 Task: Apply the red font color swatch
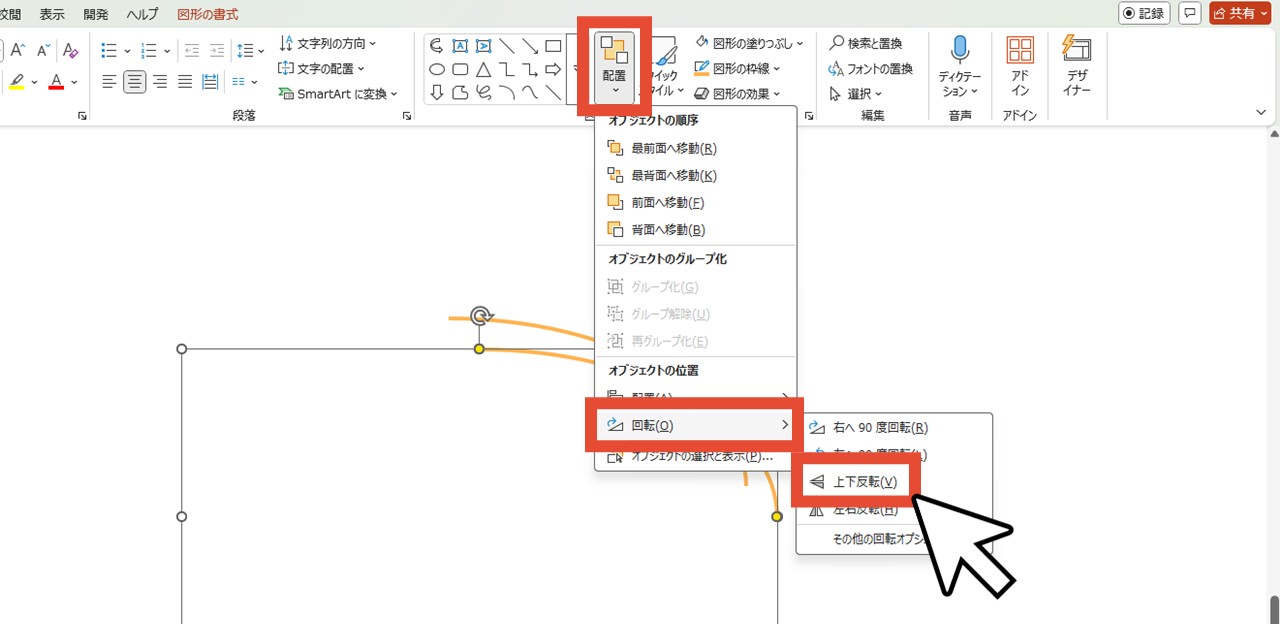coord(55,81)
